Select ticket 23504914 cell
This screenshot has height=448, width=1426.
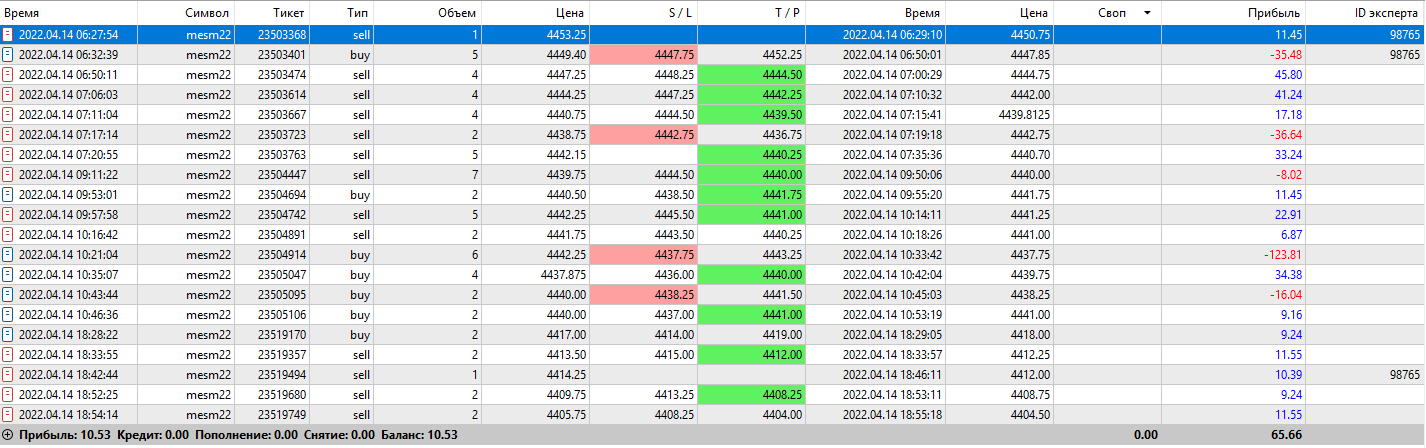(272, 254)
